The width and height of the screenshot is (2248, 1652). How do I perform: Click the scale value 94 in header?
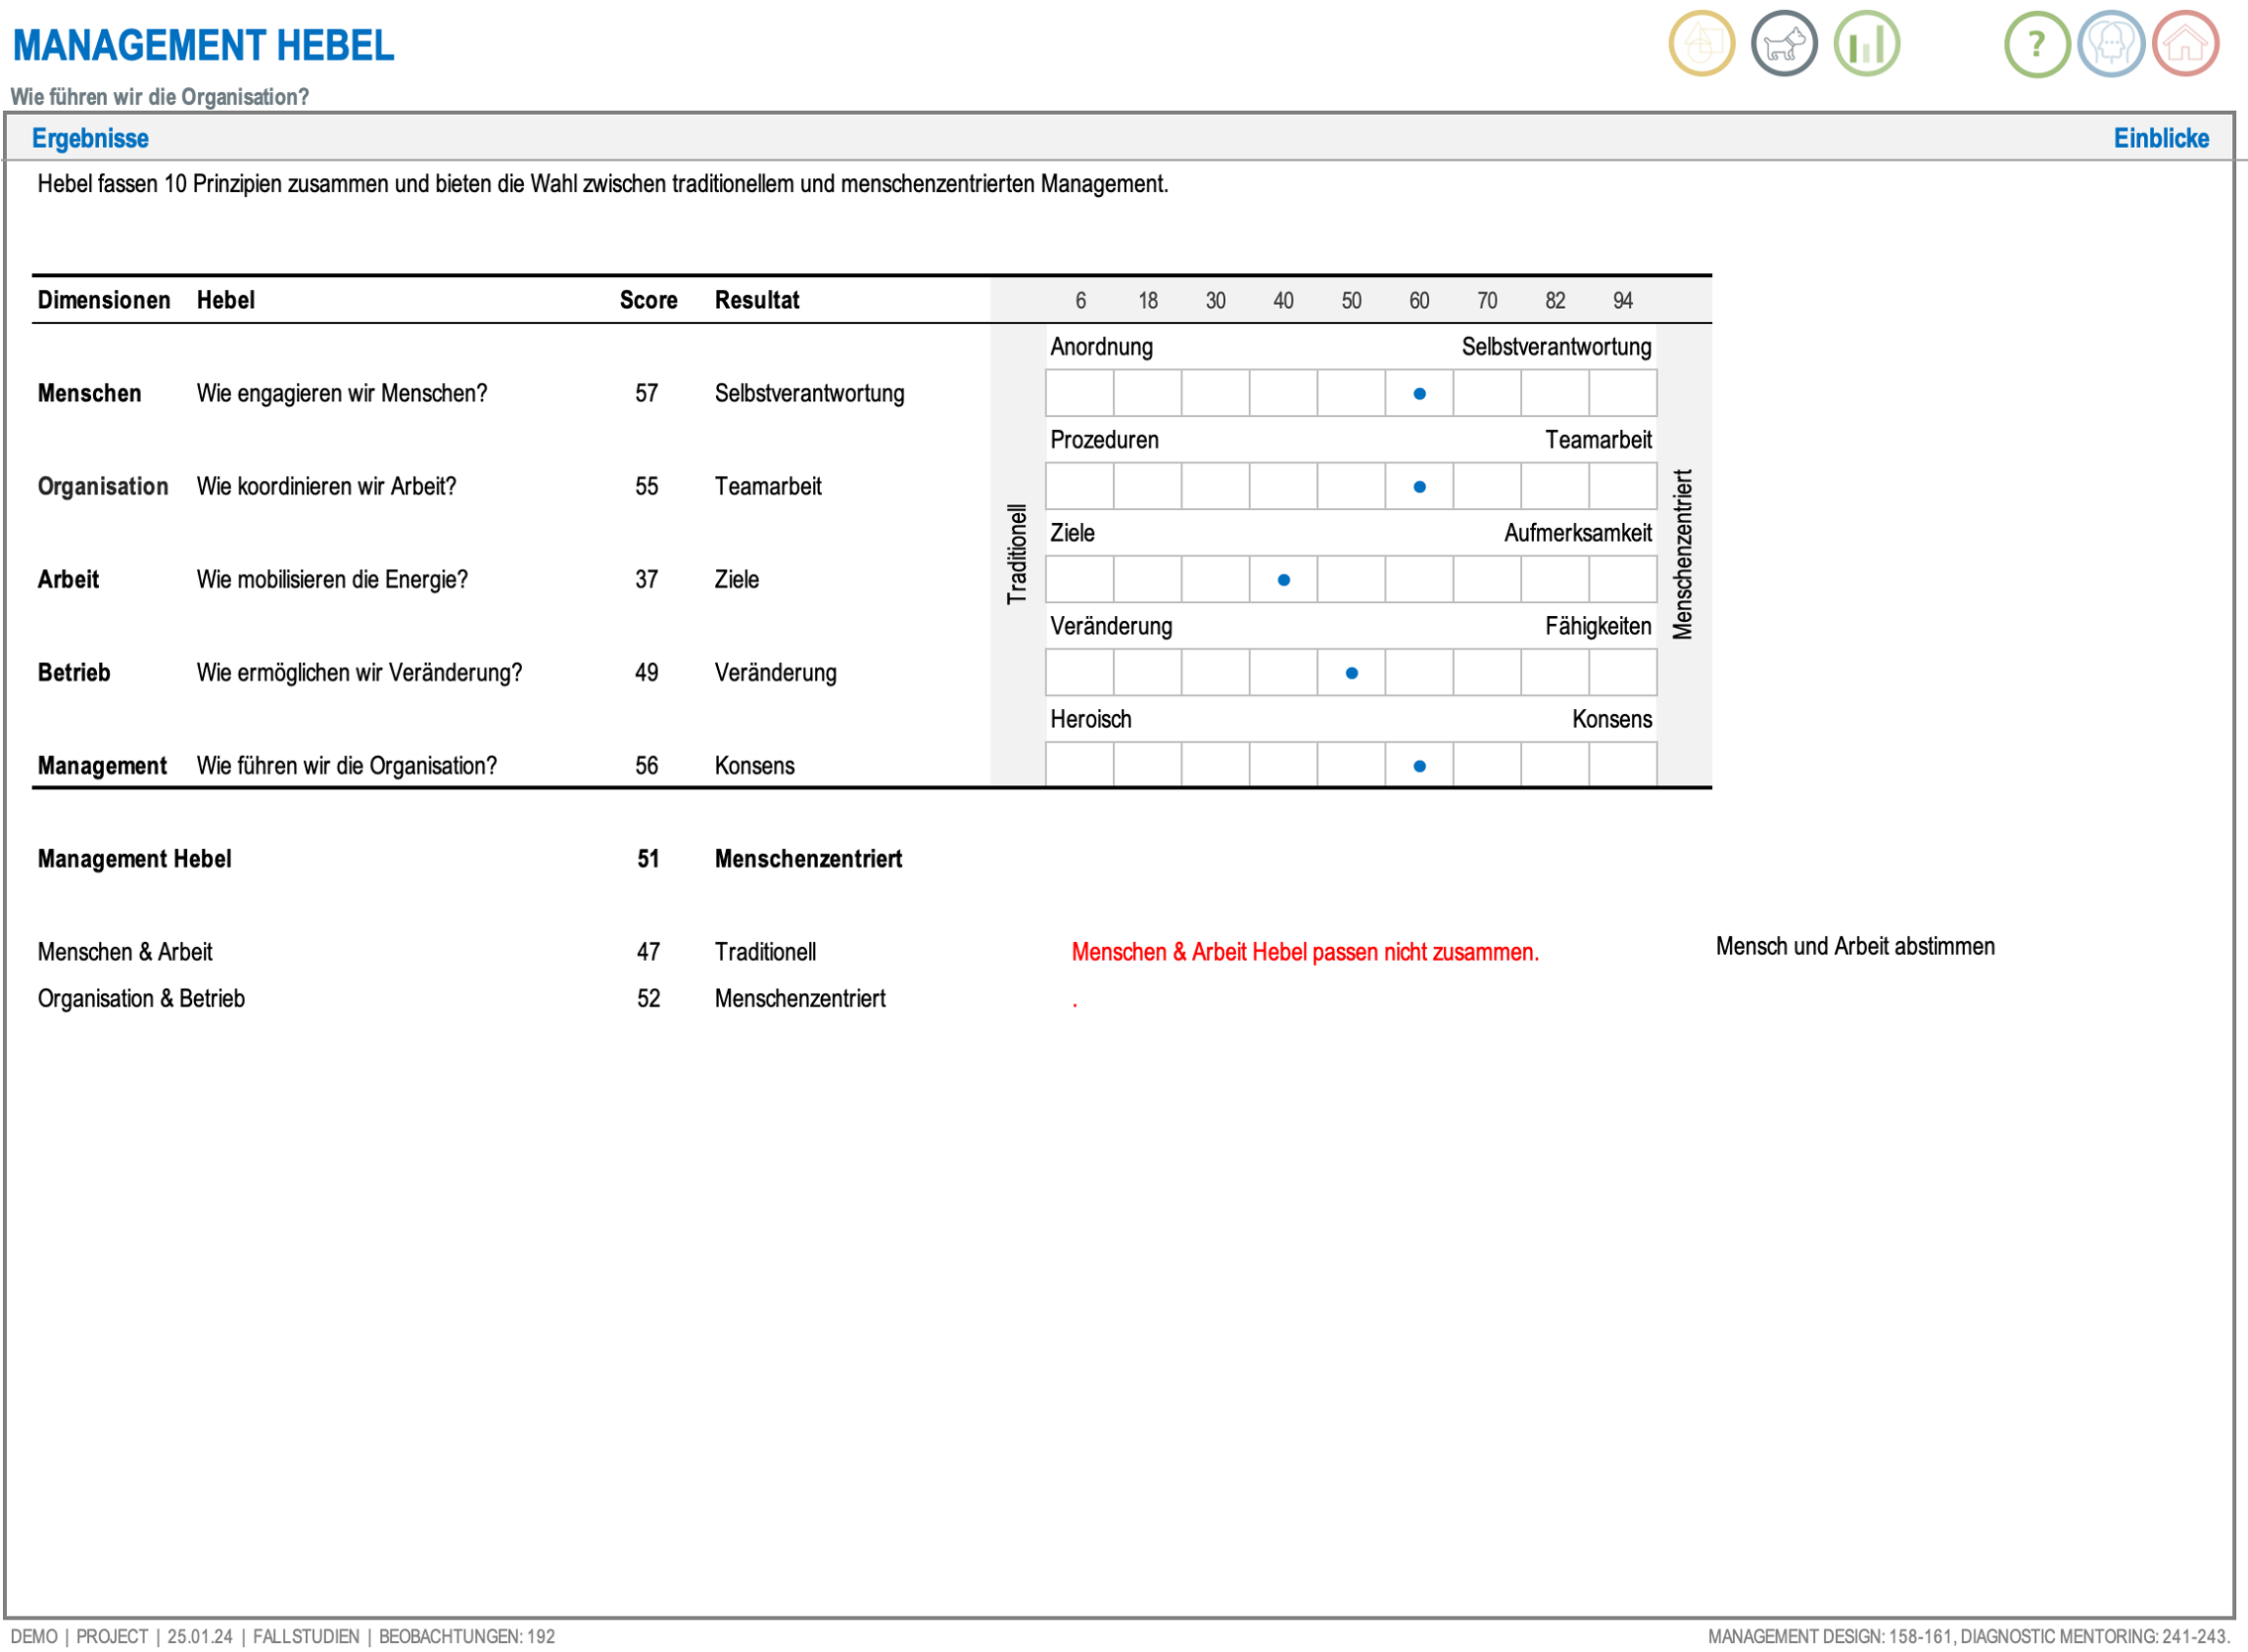[x=1623, y=301]
